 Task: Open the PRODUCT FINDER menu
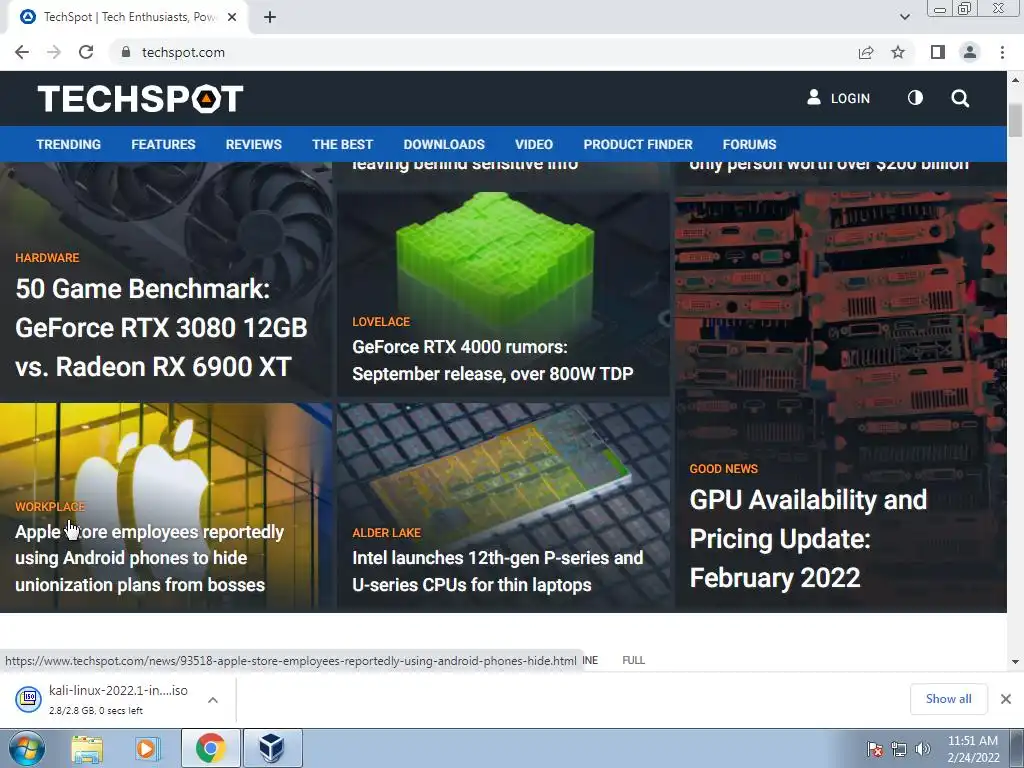pyautogui.click(x=638, y=144)
